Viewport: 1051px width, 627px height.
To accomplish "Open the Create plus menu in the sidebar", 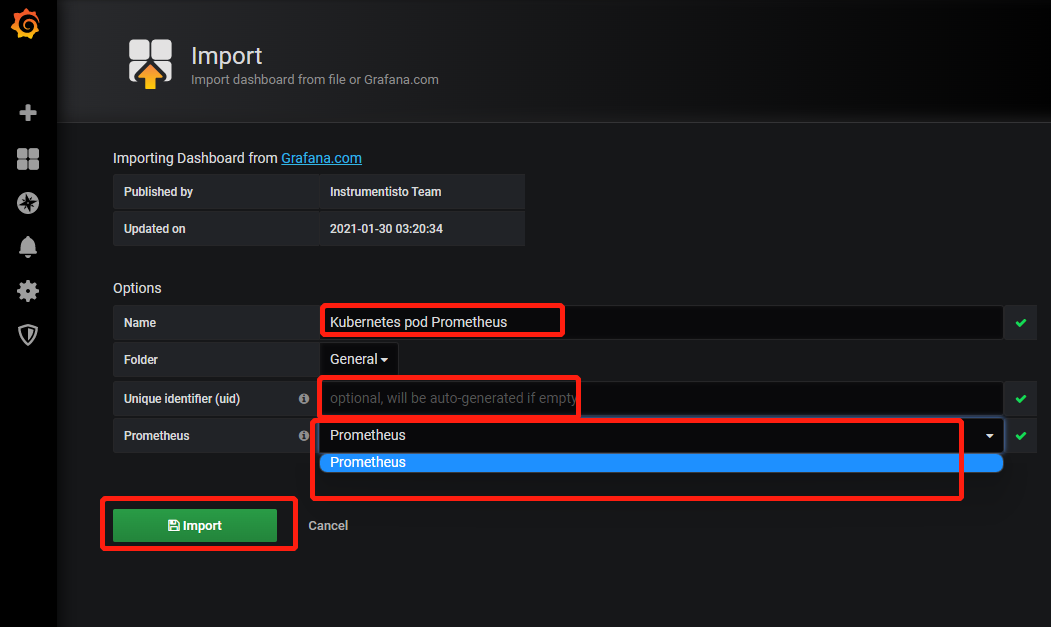I will 27,113.
